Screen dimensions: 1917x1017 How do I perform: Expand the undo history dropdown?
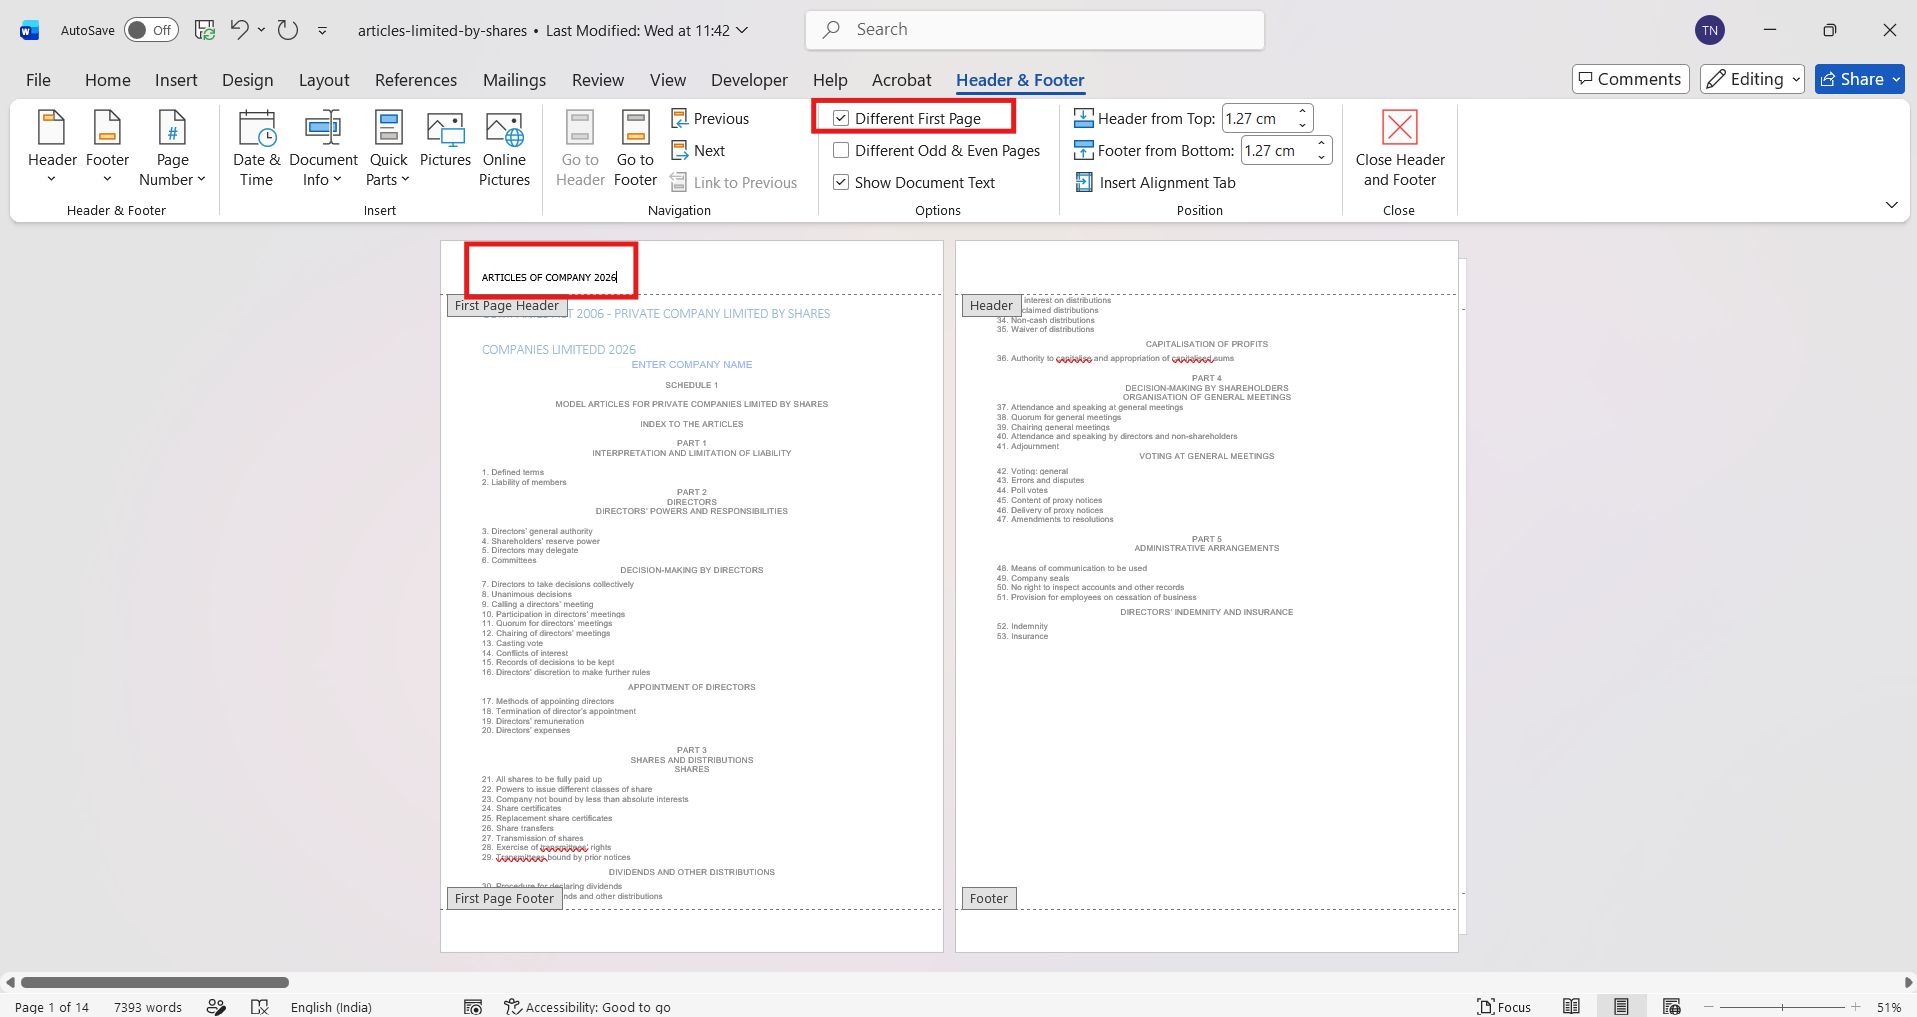pos(261,30)
